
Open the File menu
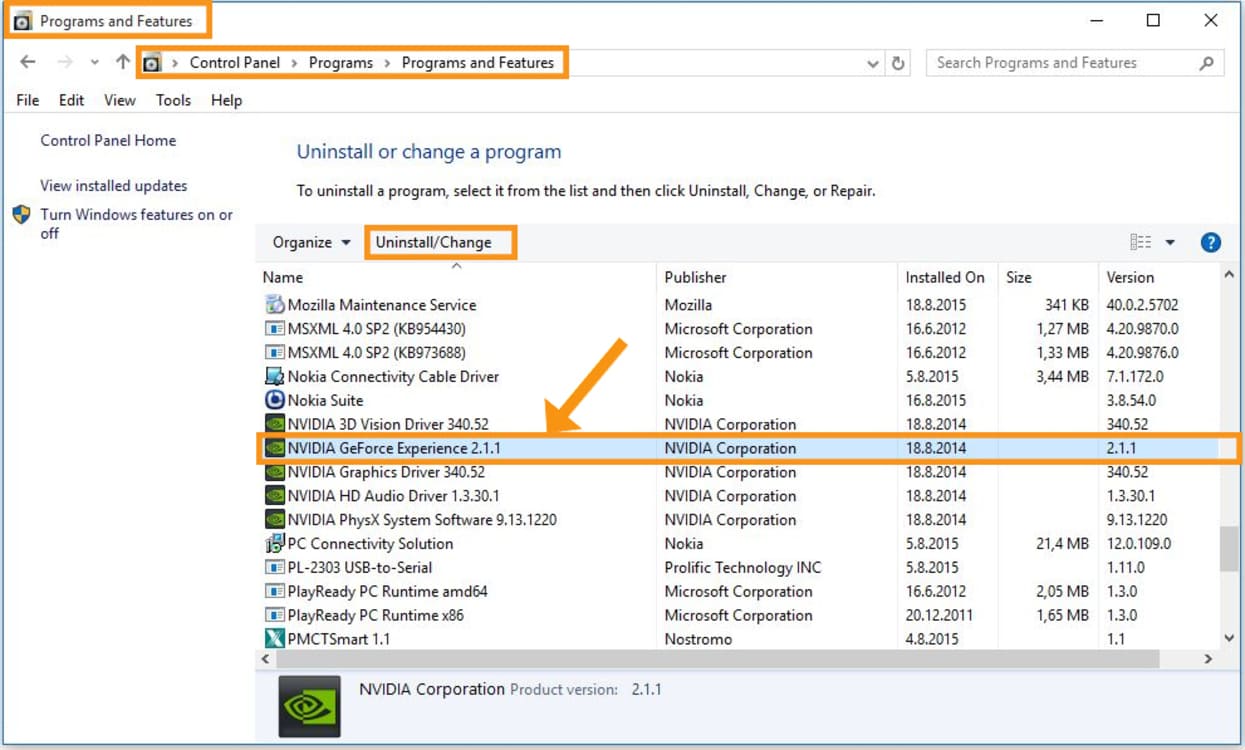coord(28,100)
